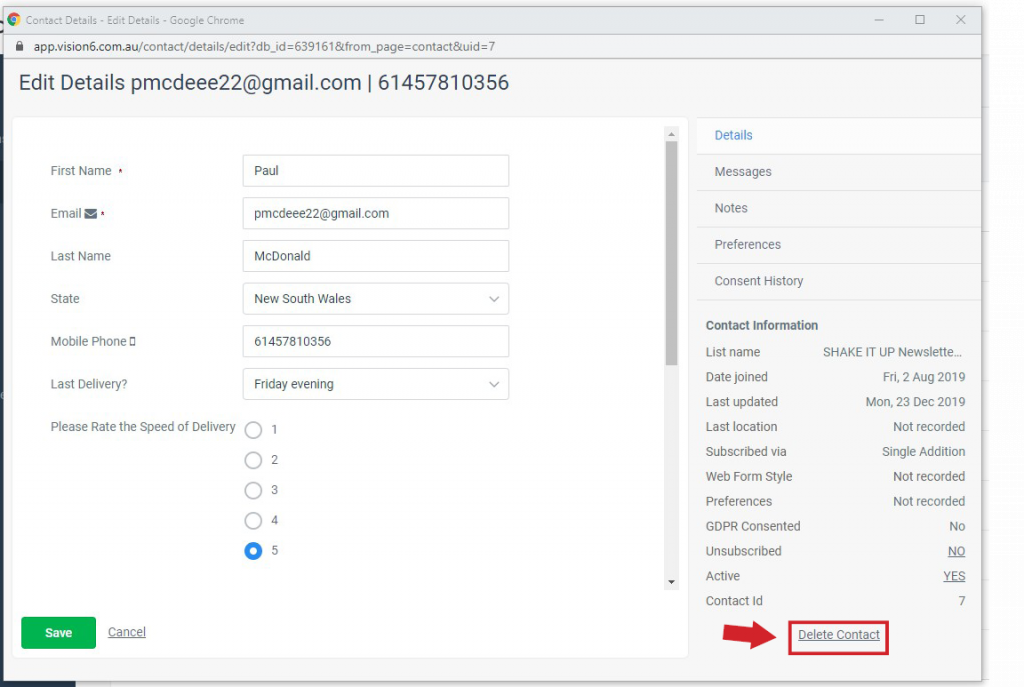Open the Notes tab
The width and height of the screenshot is (1024, 687).
coord(839,208)
